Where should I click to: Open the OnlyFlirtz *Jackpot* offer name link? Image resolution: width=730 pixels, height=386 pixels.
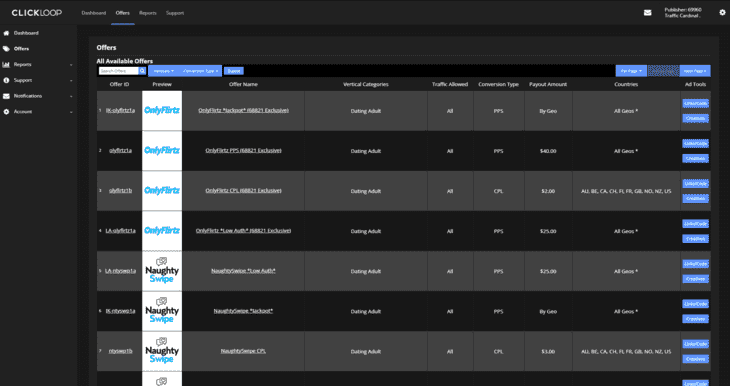point(243,110)
